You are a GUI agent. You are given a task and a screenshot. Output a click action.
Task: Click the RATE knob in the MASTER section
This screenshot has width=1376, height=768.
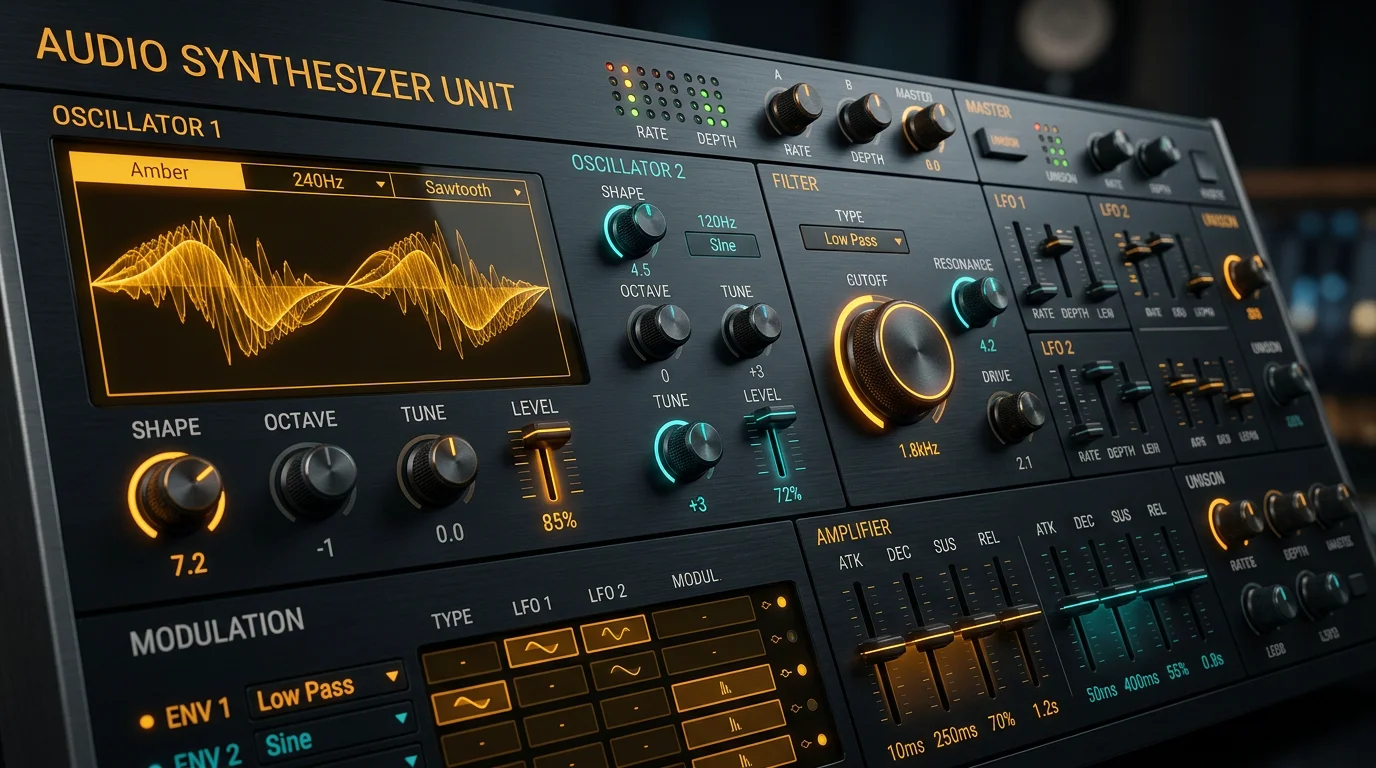pyautogui.click(x=1110, y=150)
